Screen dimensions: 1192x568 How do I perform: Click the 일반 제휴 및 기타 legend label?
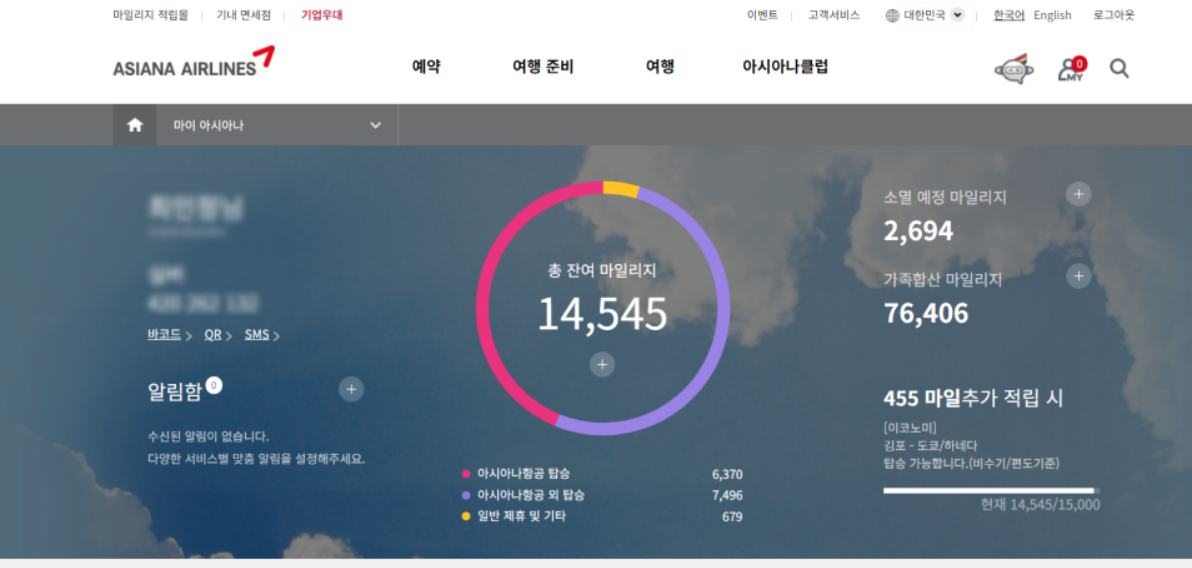click(522, 516)
